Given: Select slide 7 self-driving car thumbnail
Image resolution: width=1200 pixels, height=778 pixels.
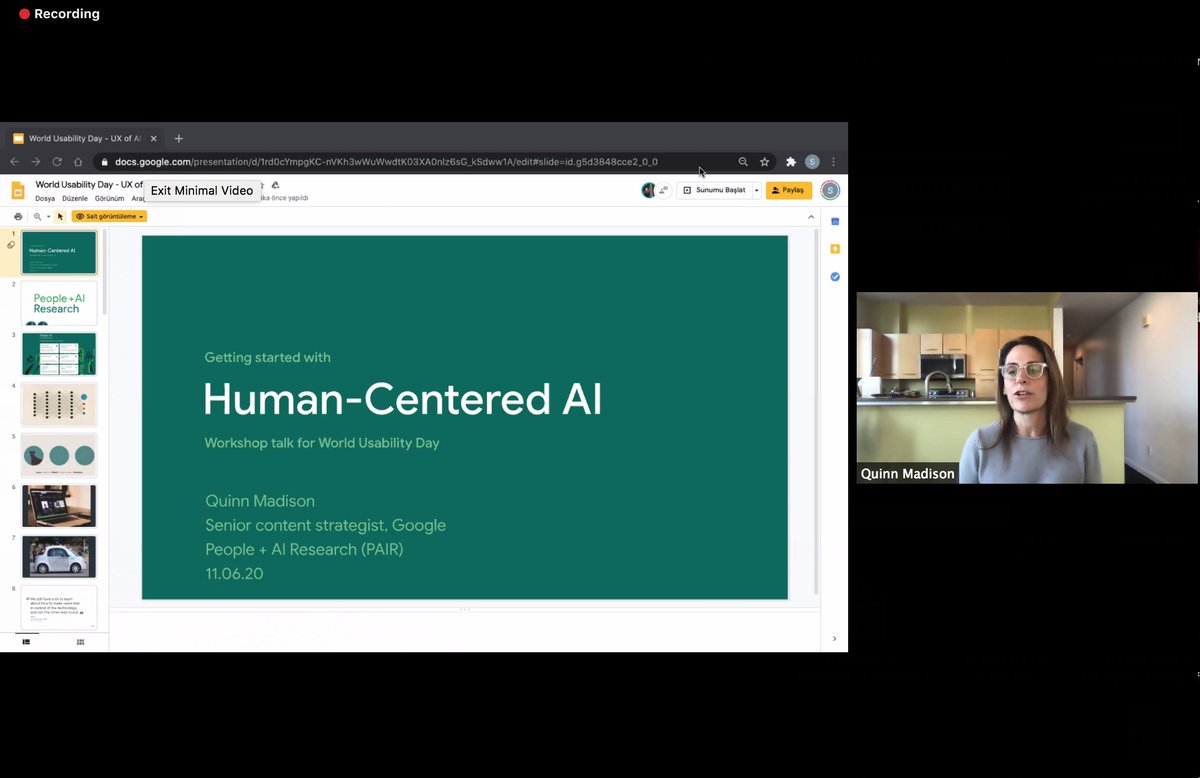Looking at the screenshot, I should (59, 557).
